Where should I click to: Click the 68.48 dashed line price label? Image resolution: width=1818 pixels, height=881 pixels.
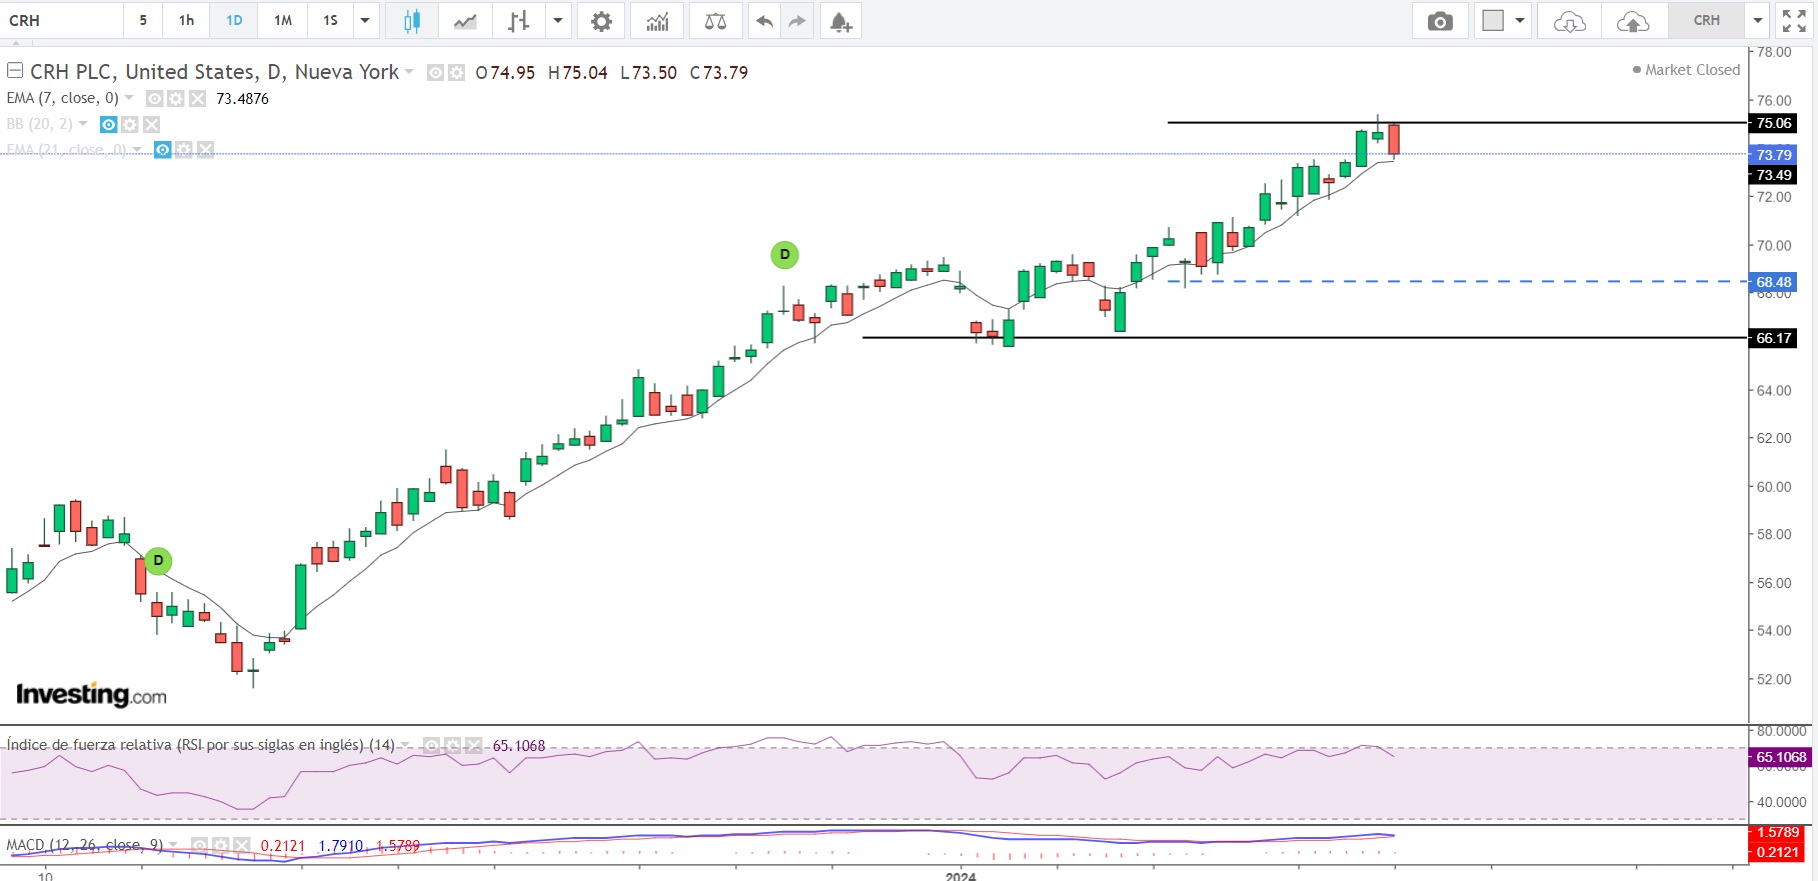click(1774, 282)
